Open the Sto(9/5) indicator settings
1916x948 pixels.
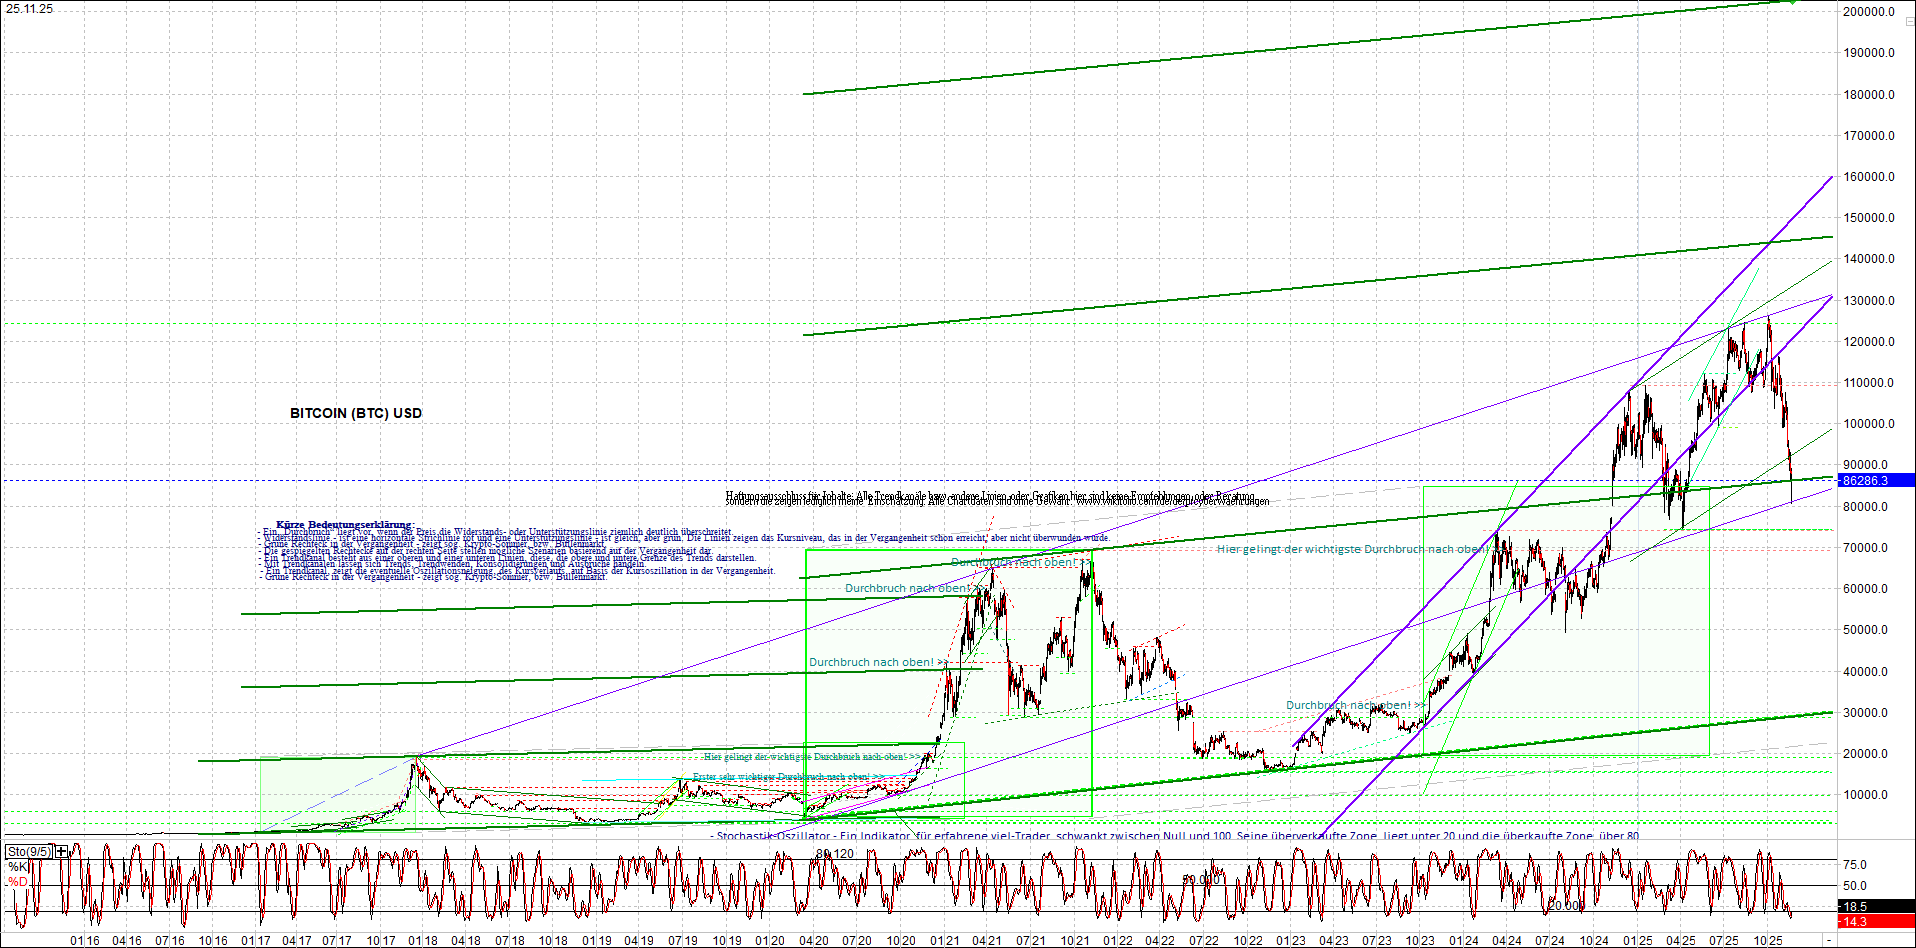[30, 850]
